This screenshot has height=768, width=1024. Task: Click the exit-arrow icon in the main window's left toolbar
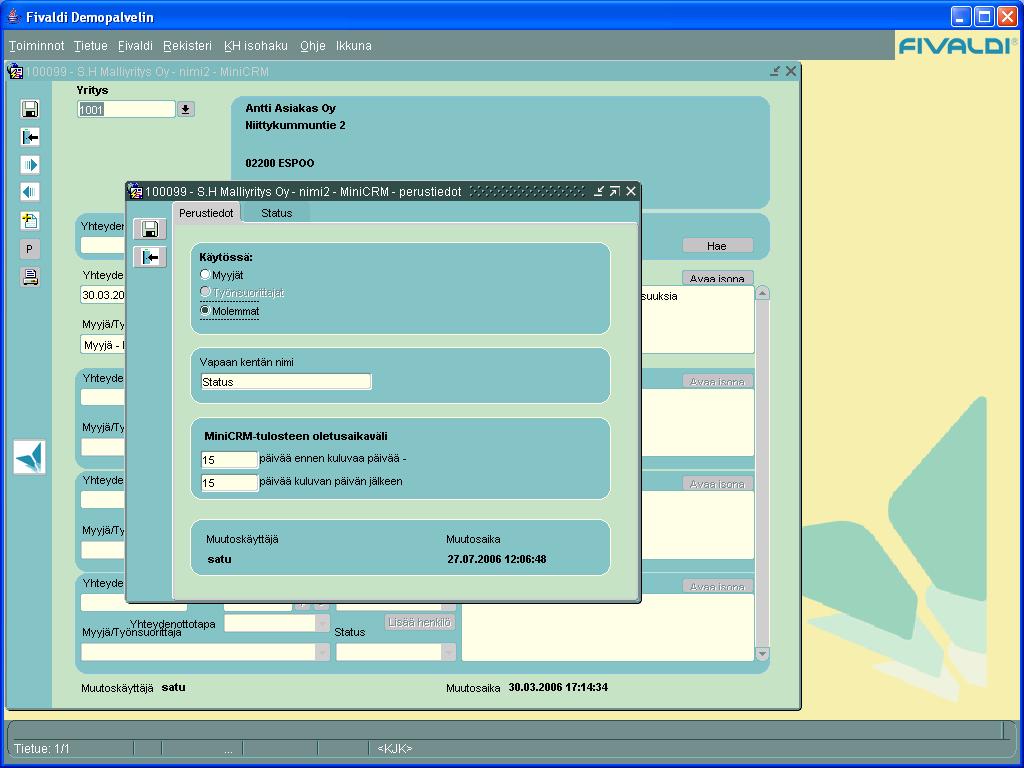30,136
